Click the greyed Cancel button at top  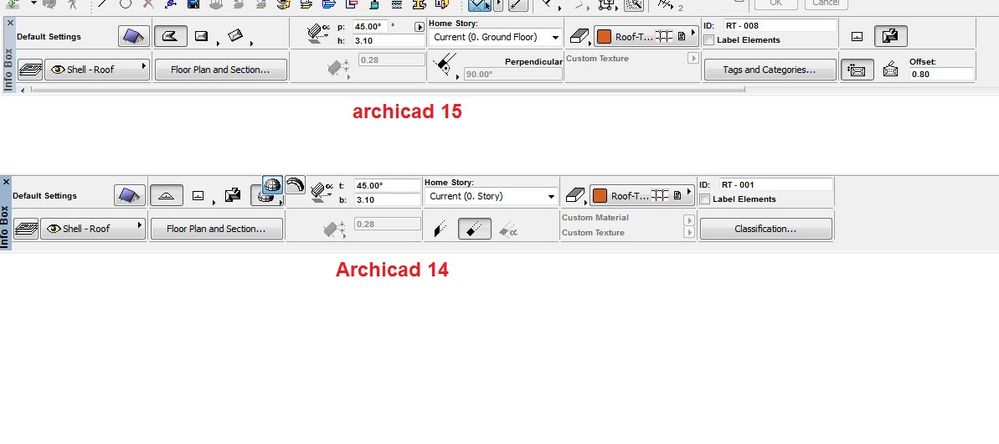[826, 3]
